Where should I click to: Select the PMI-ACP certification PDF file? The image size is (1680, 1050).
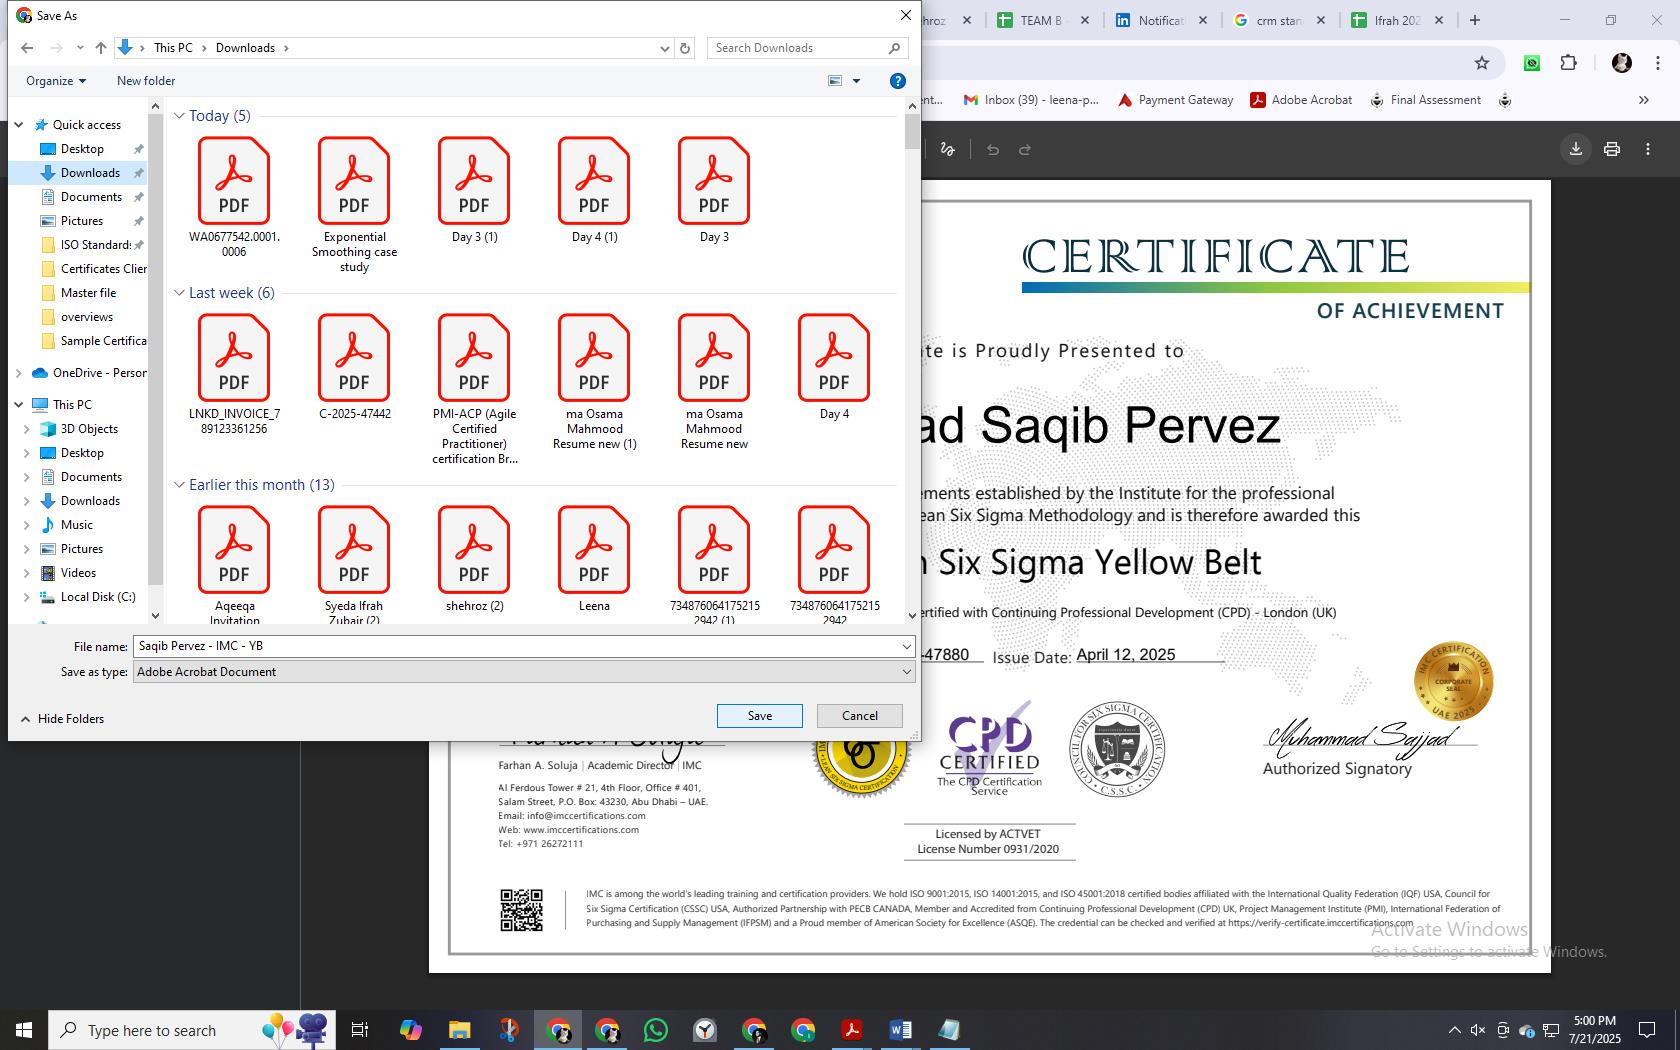pos(474,389)
